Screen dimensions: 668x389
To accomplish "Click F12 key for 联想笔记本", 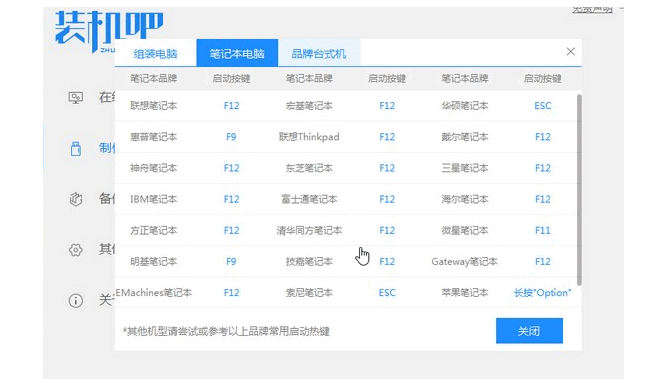I will pyautogui.click(x=231, y=106).
